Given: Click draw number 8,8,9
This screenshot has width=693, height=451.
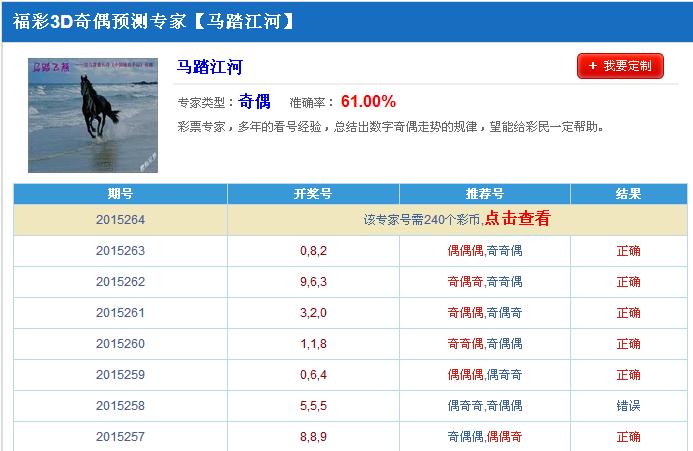Looking at the screenshot, I should coord(313,436).
